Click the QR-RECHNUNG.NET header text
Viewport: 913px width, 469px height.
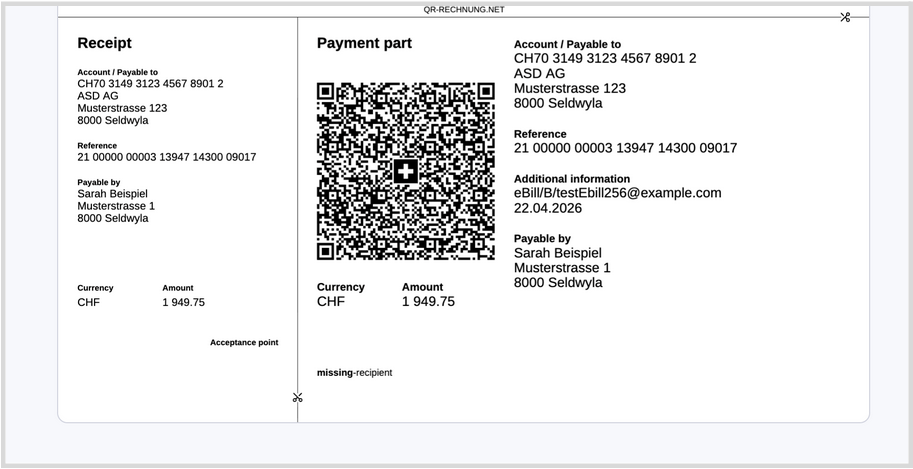464,10
